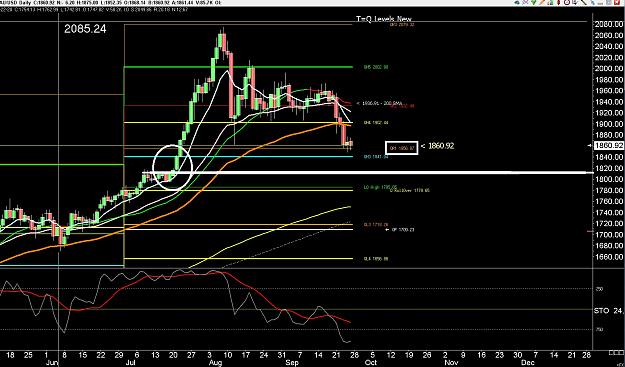Click the Sep month label on time axis

click(x=293, y=363)
